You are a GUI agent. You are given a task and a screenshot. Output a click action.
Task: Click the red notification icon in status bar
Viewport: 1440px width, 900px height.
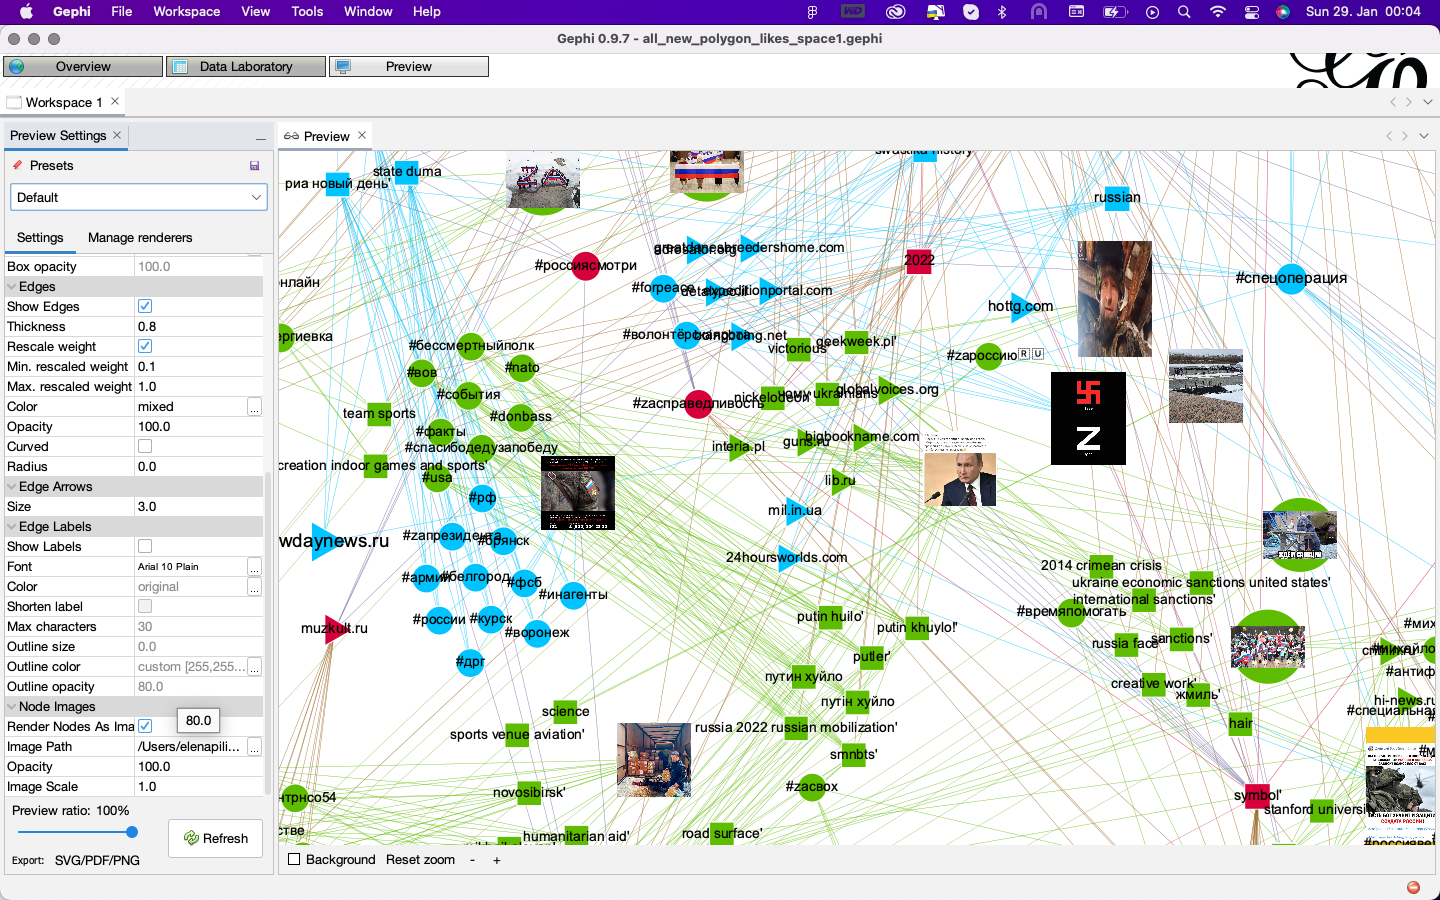[1413, 887]
